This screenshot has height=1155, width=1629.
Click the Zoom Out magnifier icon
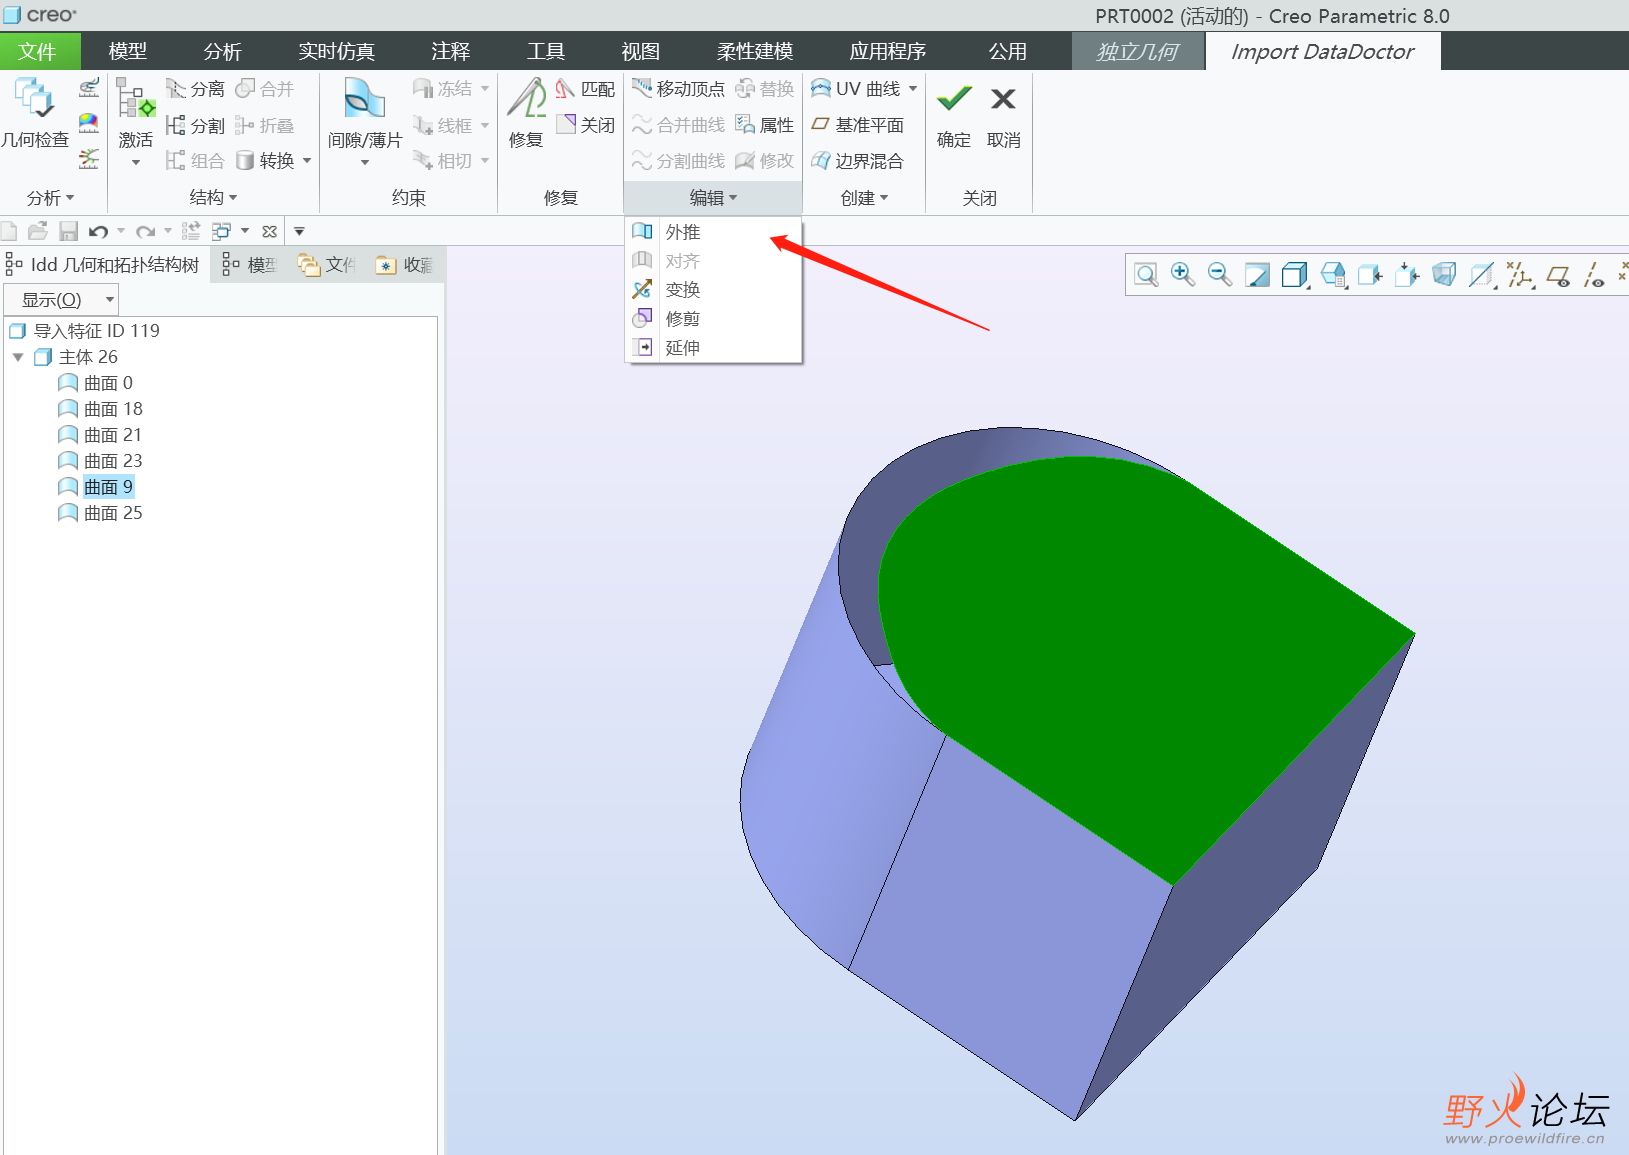pyautogui.click(x=1220, y=275)
